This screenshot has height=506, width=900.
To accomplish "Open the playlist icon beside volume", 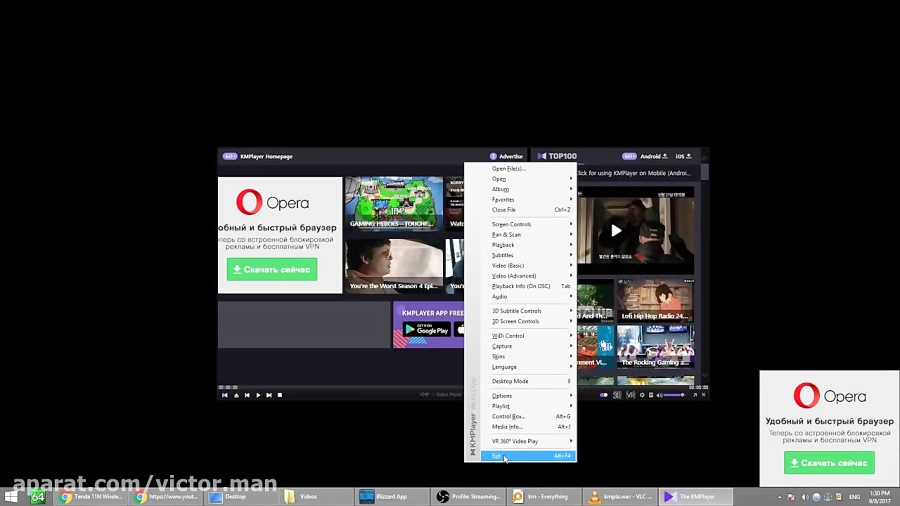I will 651,395.
